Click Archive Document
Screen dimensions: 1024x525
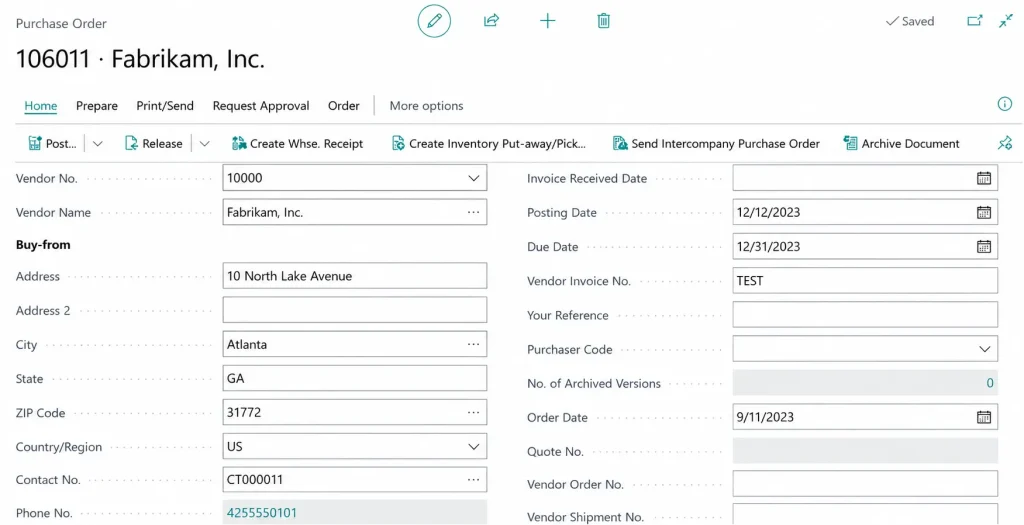pos(902,144)
